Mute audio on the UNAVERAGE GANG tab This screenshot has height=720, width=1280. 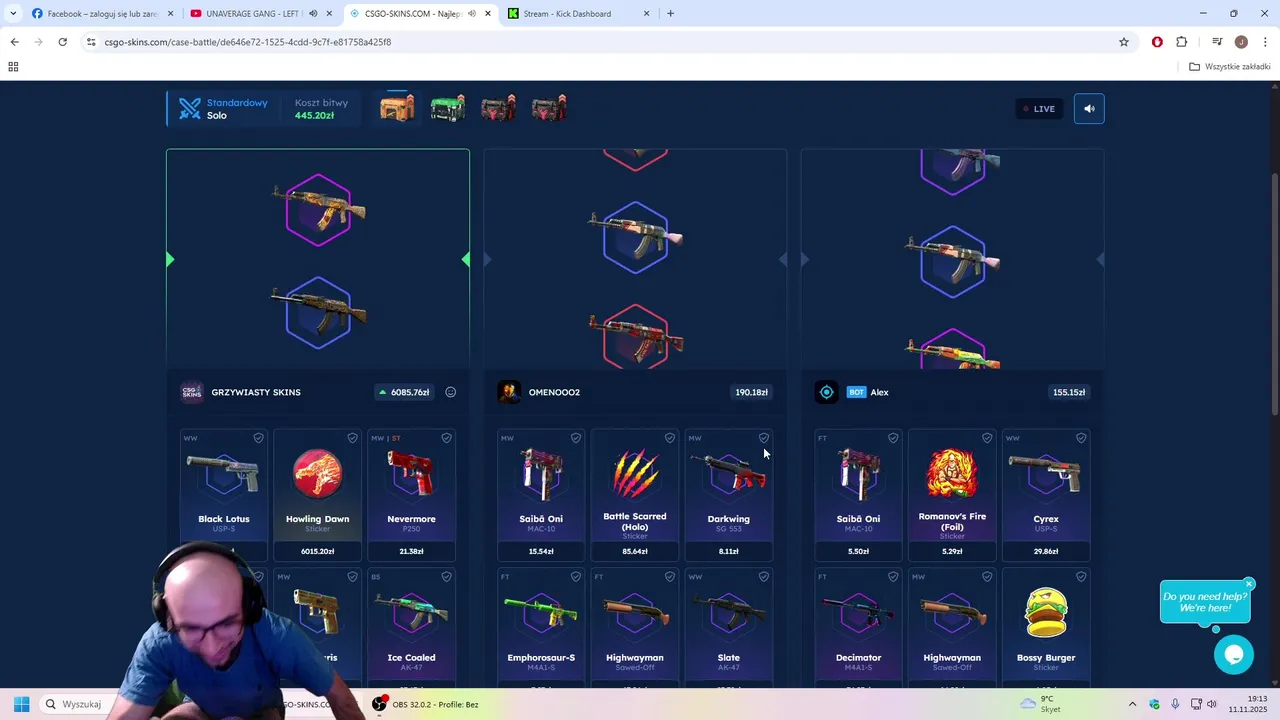coord(313,14)
